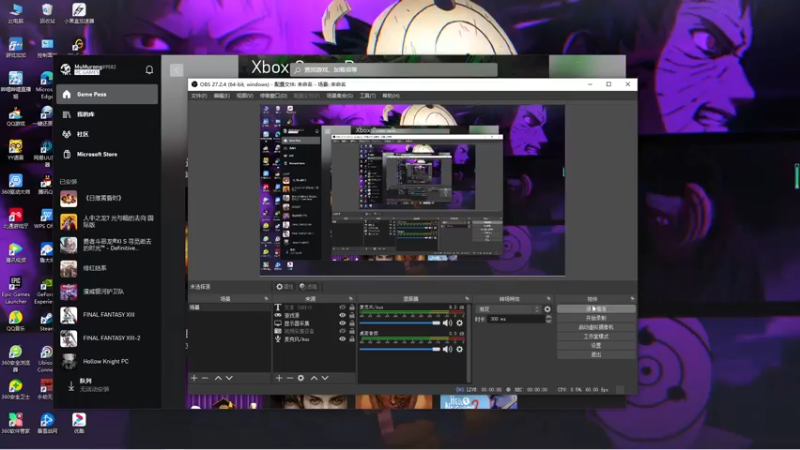Add a new source with the plus icon
This screenshot has height=450, width=800.
tap(279, 378)
